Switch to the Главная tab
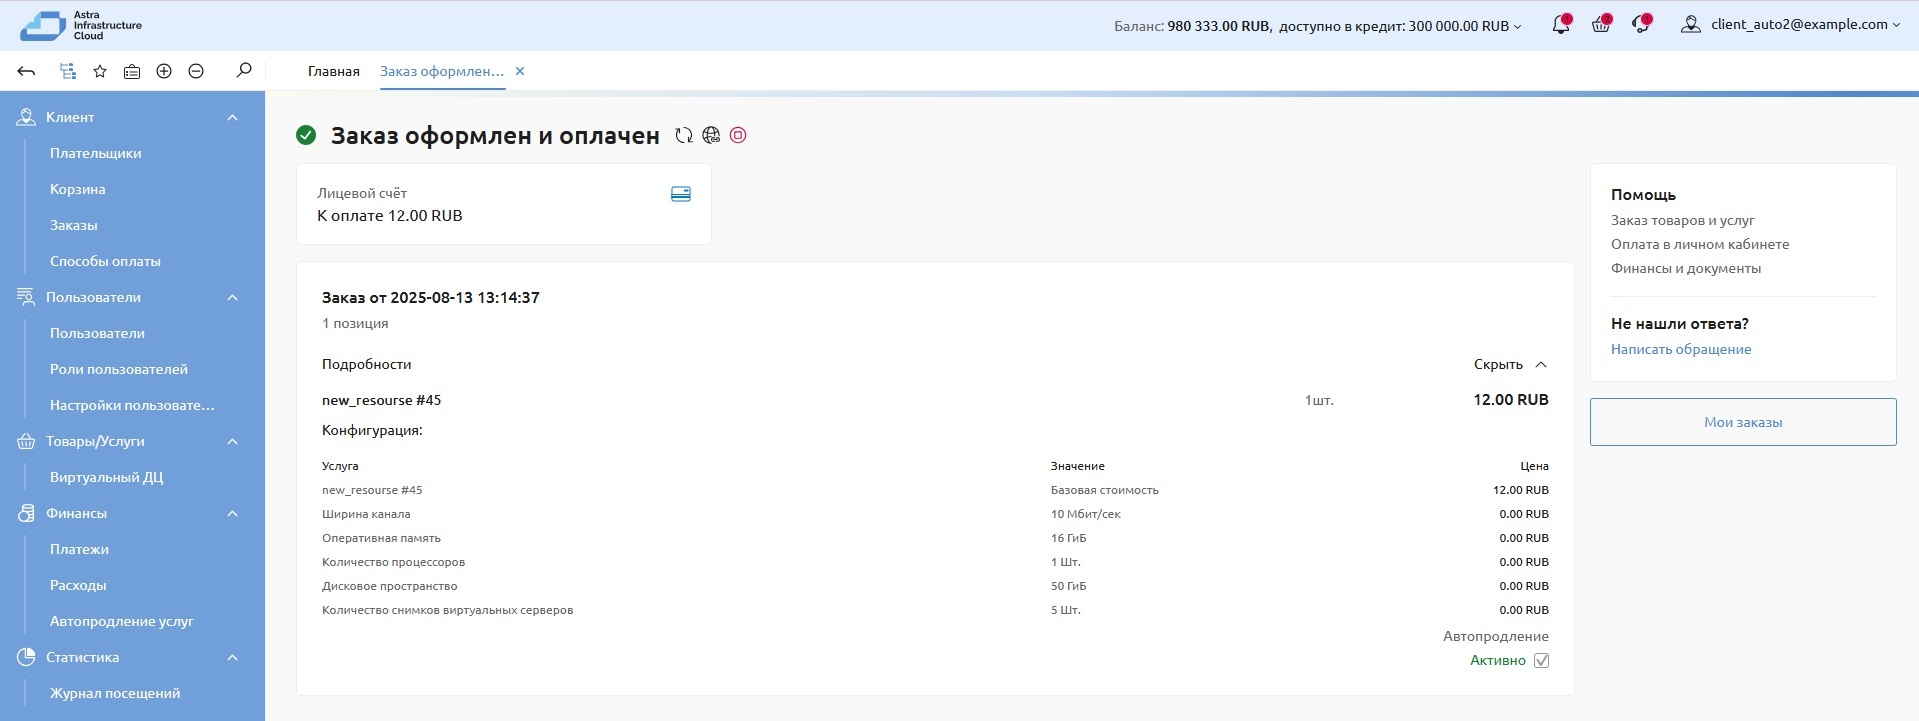The image size is (1919, 721). (x=333, y=71)
